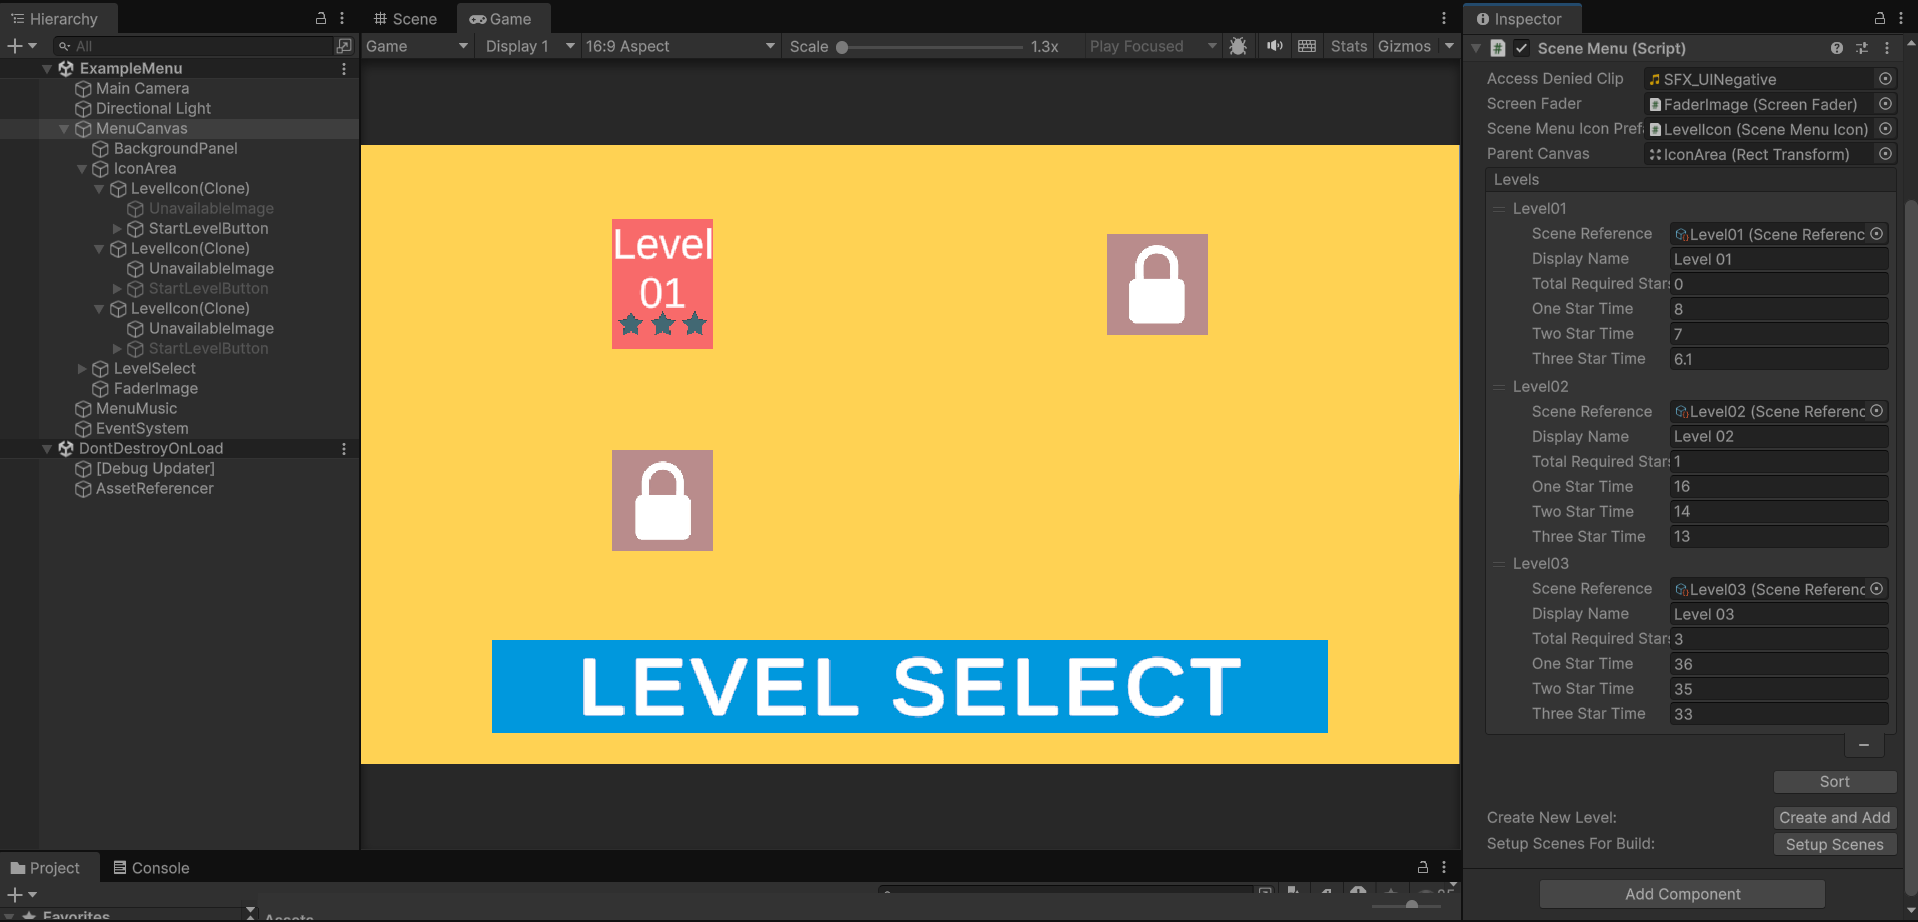Click the Scene Menu script icon

point(1497,47)
